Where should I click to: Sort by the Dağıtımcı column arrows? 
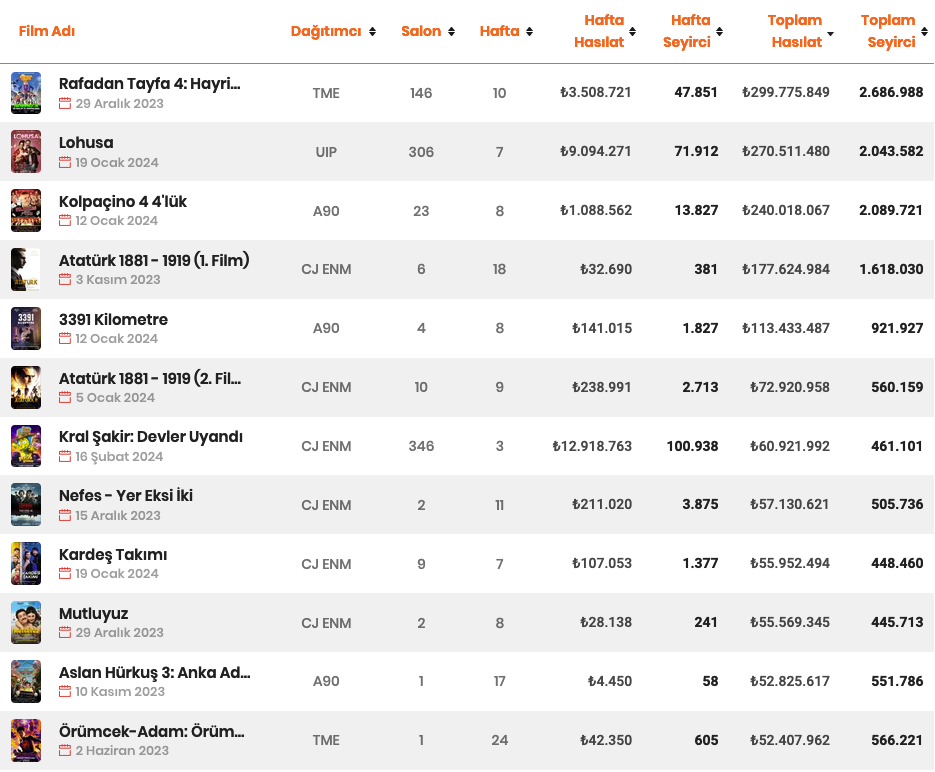(372, 32)
